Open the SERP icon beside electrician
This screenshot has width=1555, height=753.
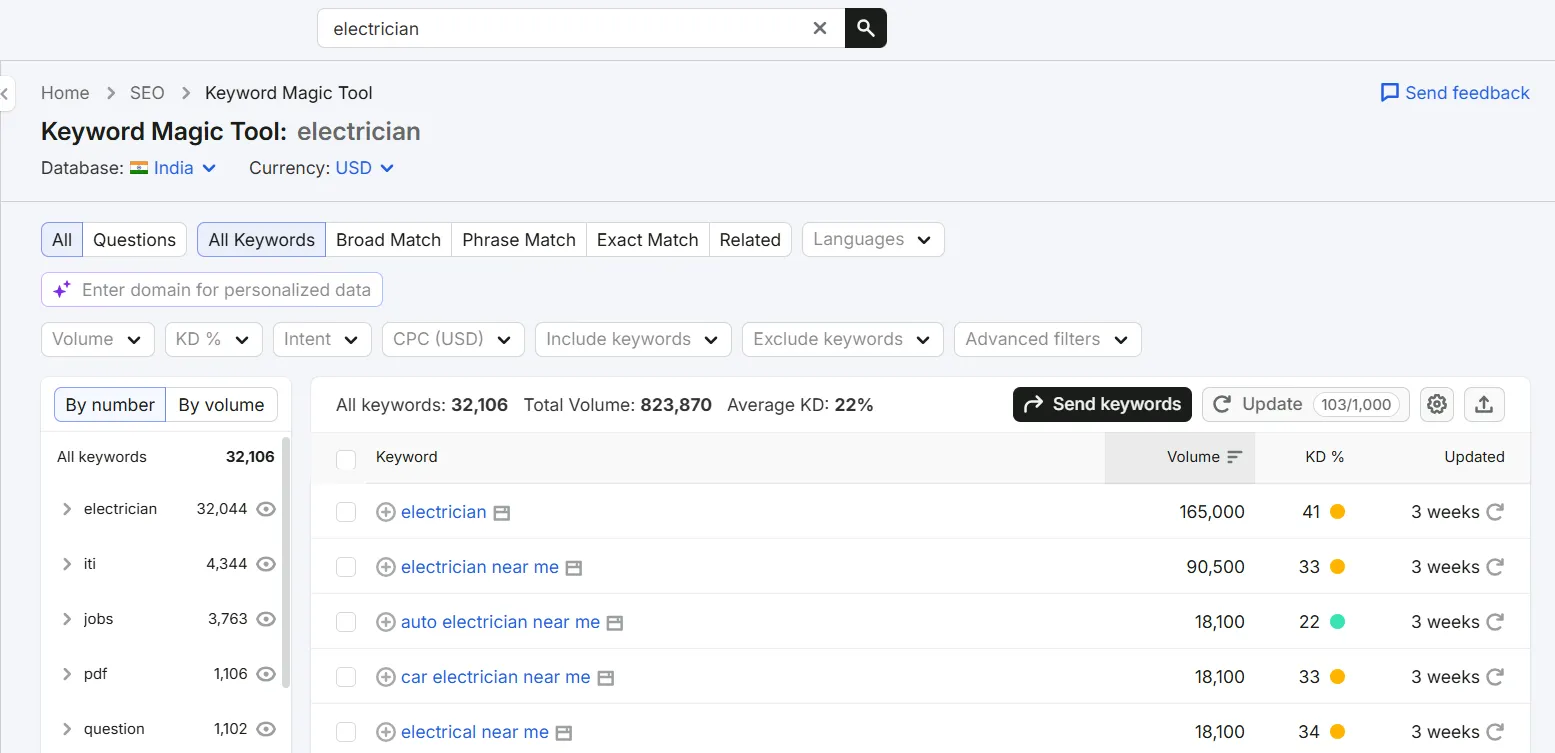(502, 513)
